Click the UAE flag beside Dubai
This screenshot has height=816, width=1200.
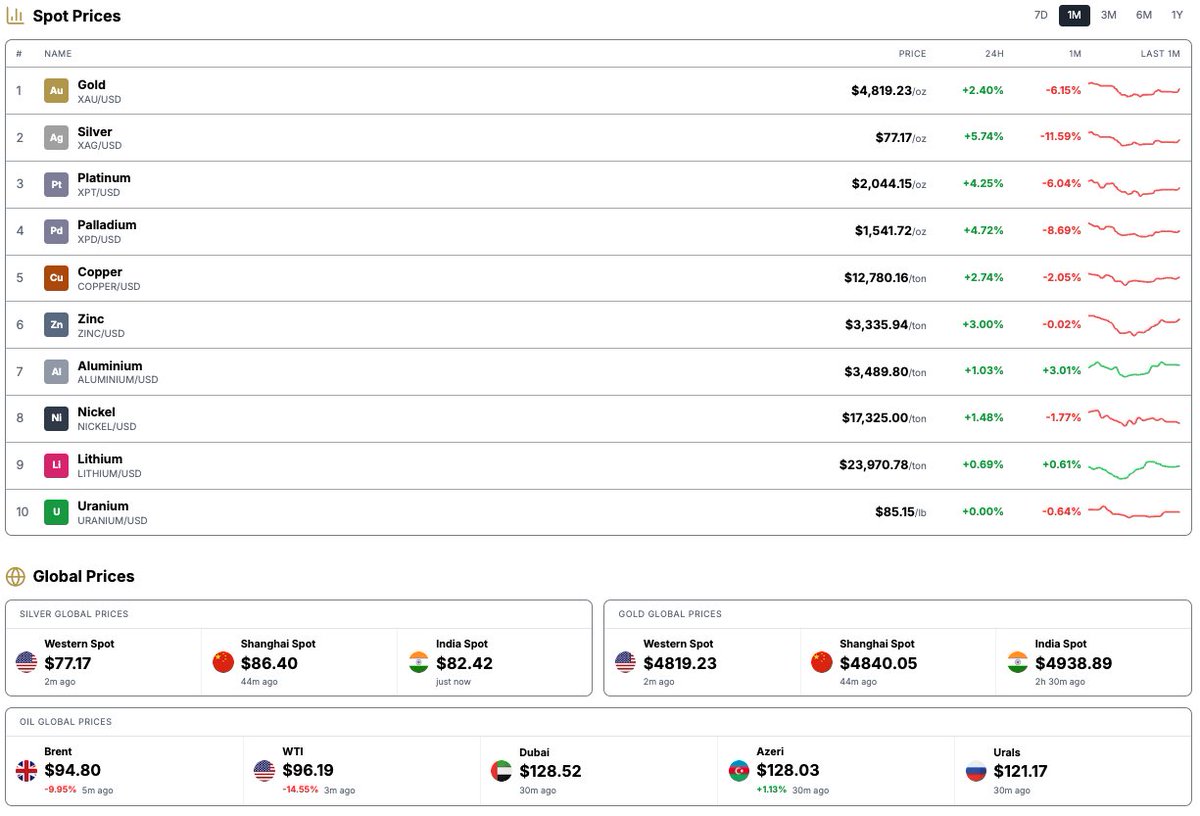(502, 771)
